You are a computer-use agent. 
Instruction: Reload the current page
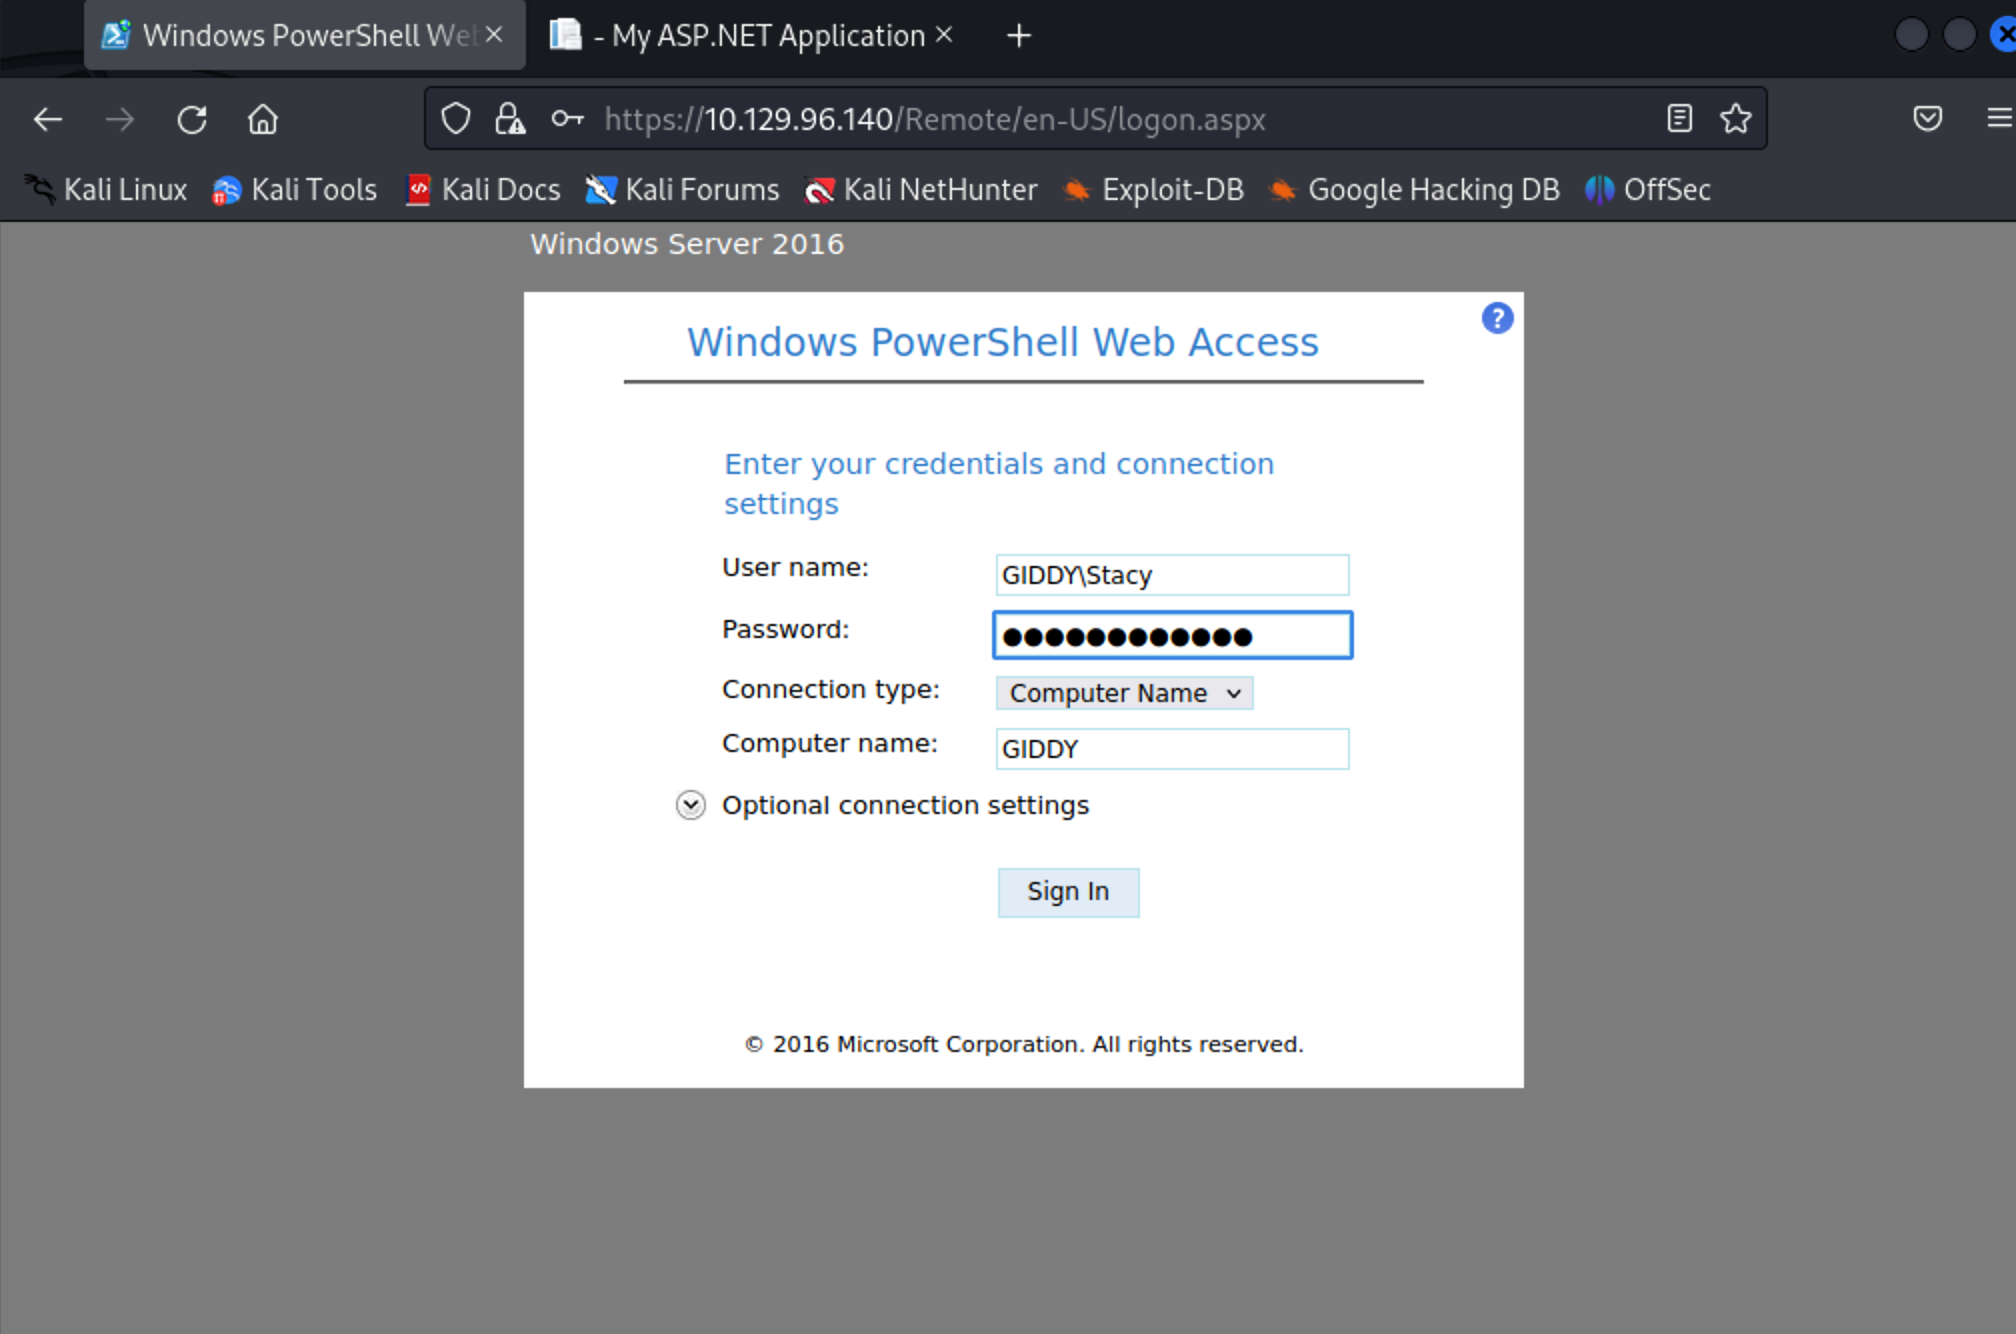point(192,120)
